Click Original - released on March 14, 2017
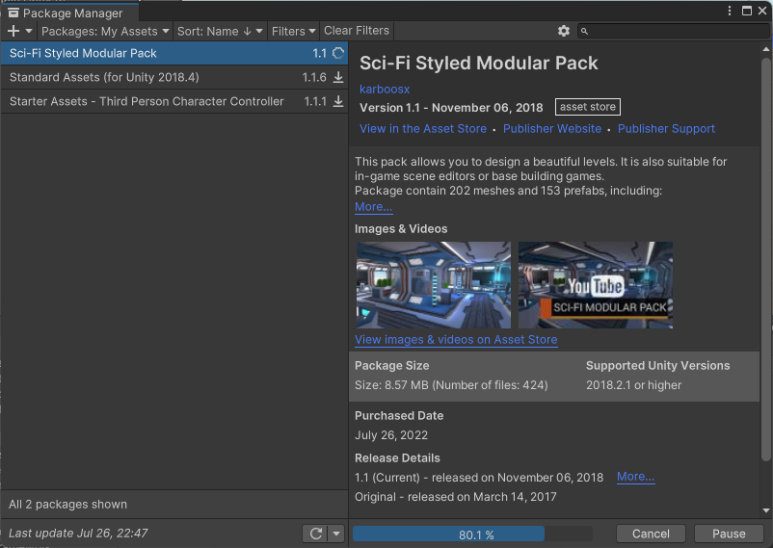Image resolution: width=773 pixels, height=548 pixels. (456, 497)
